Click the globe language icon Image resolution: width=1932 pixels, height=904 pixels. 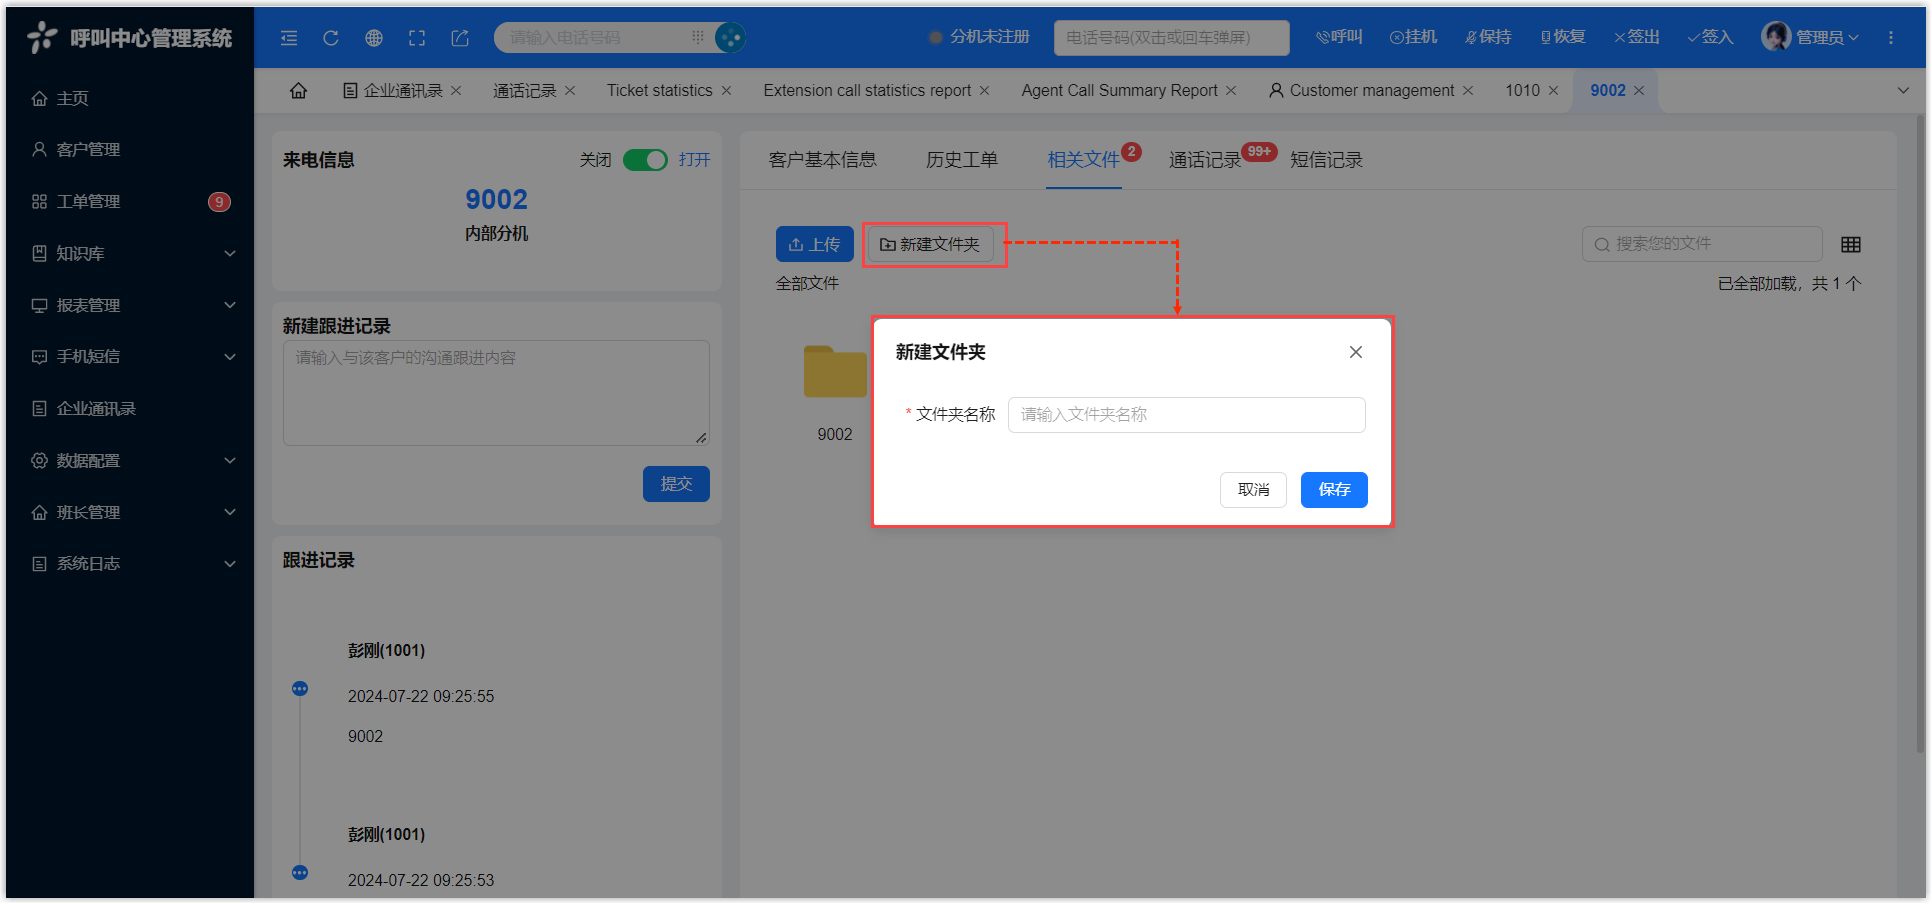point(374,38)
